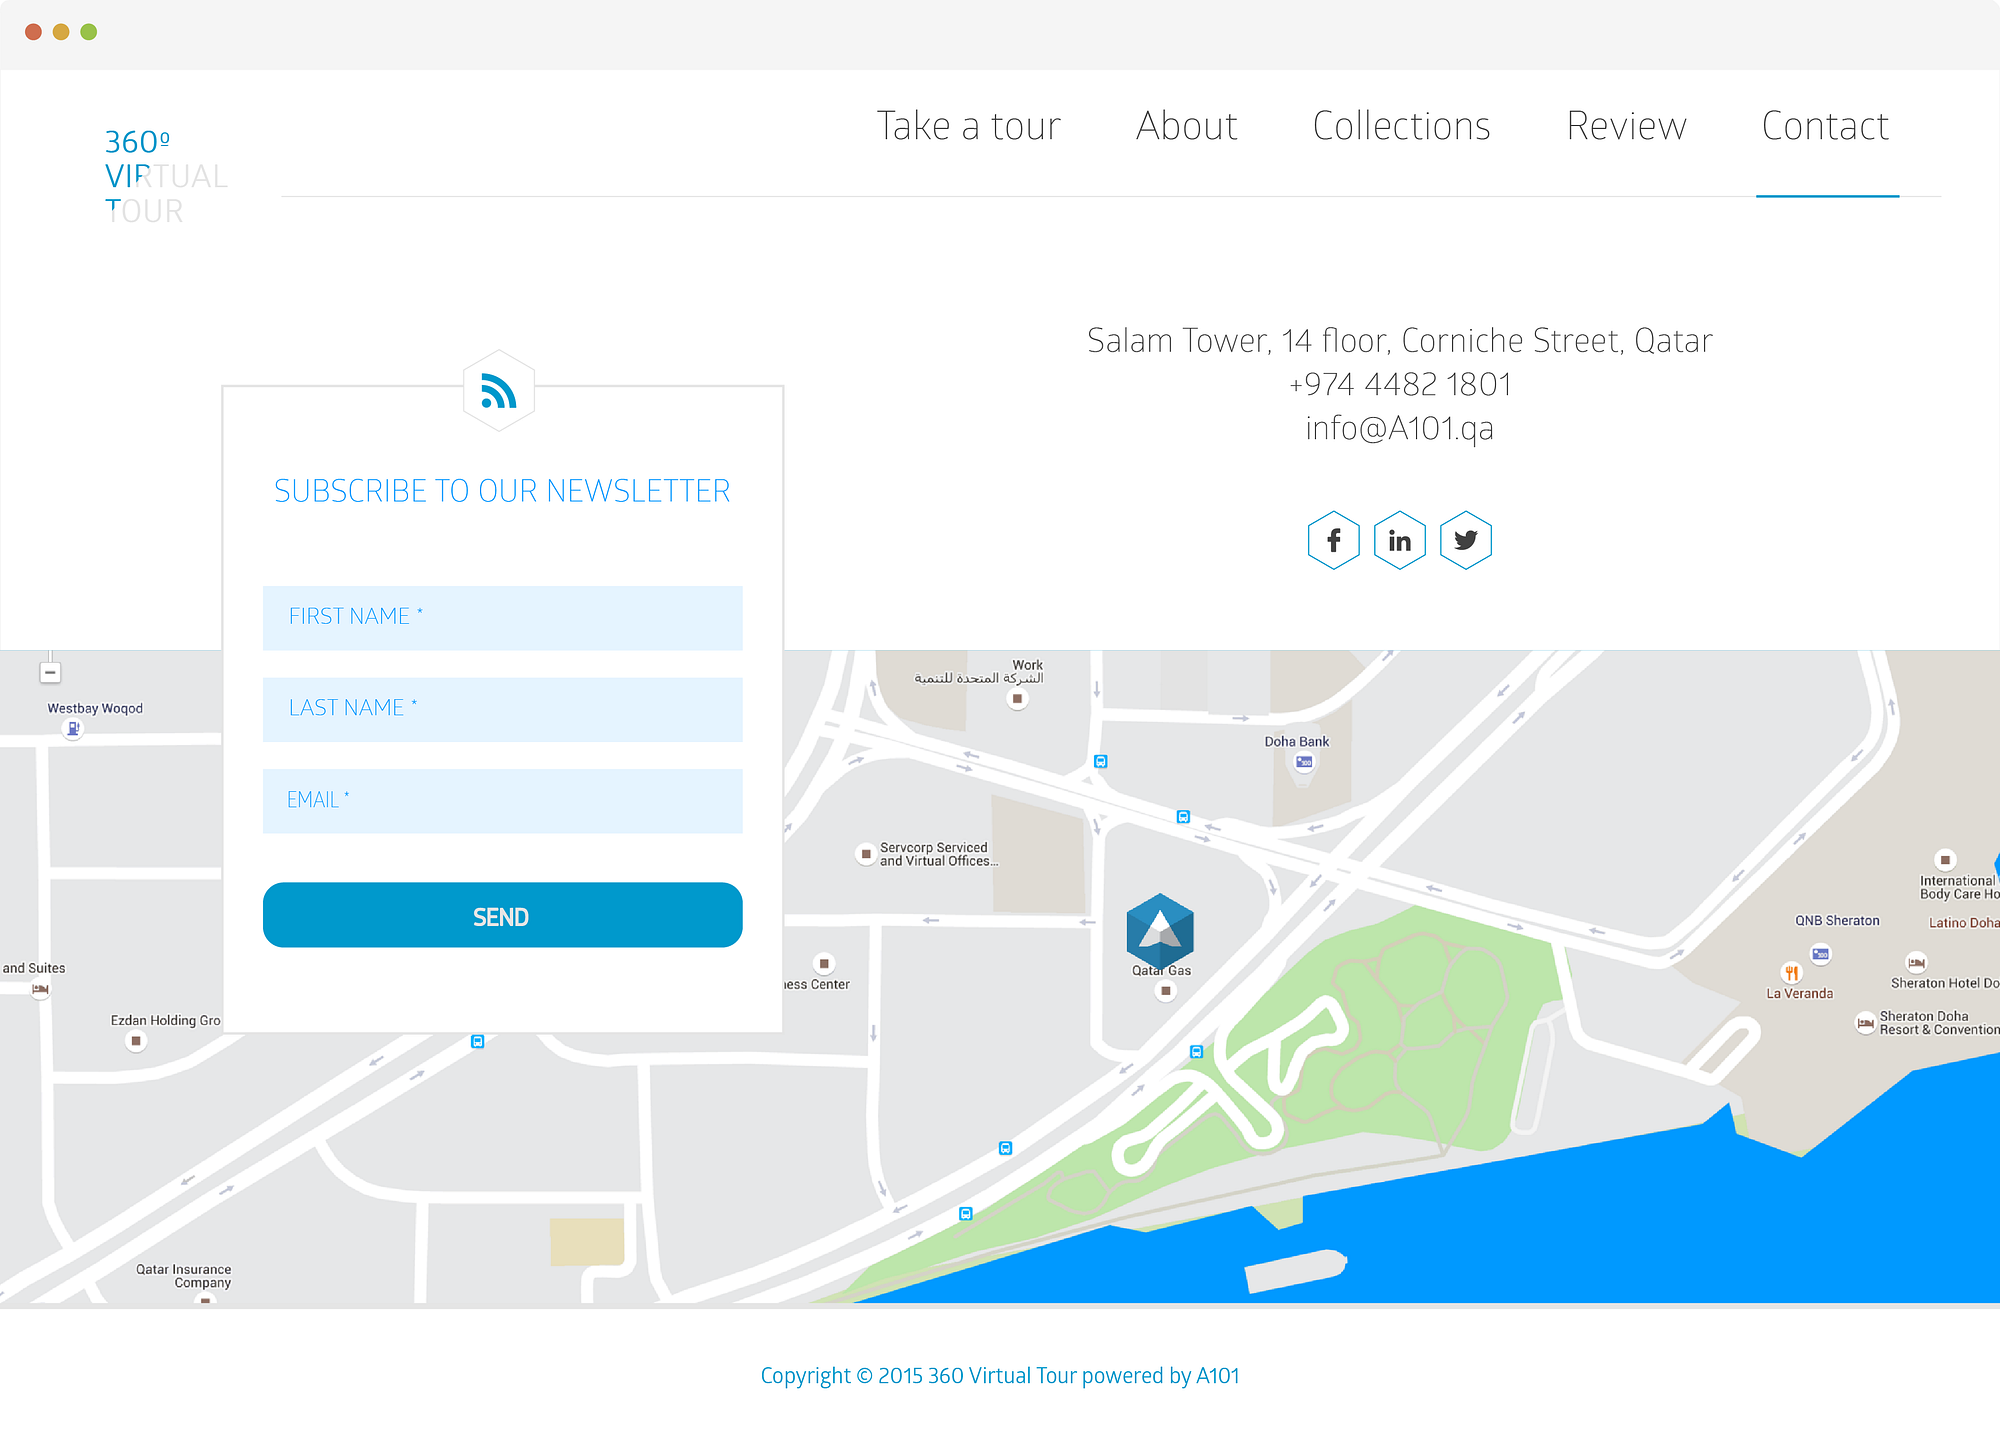
Task: Open the Facebook hexagon icon
Action: 1333,541
